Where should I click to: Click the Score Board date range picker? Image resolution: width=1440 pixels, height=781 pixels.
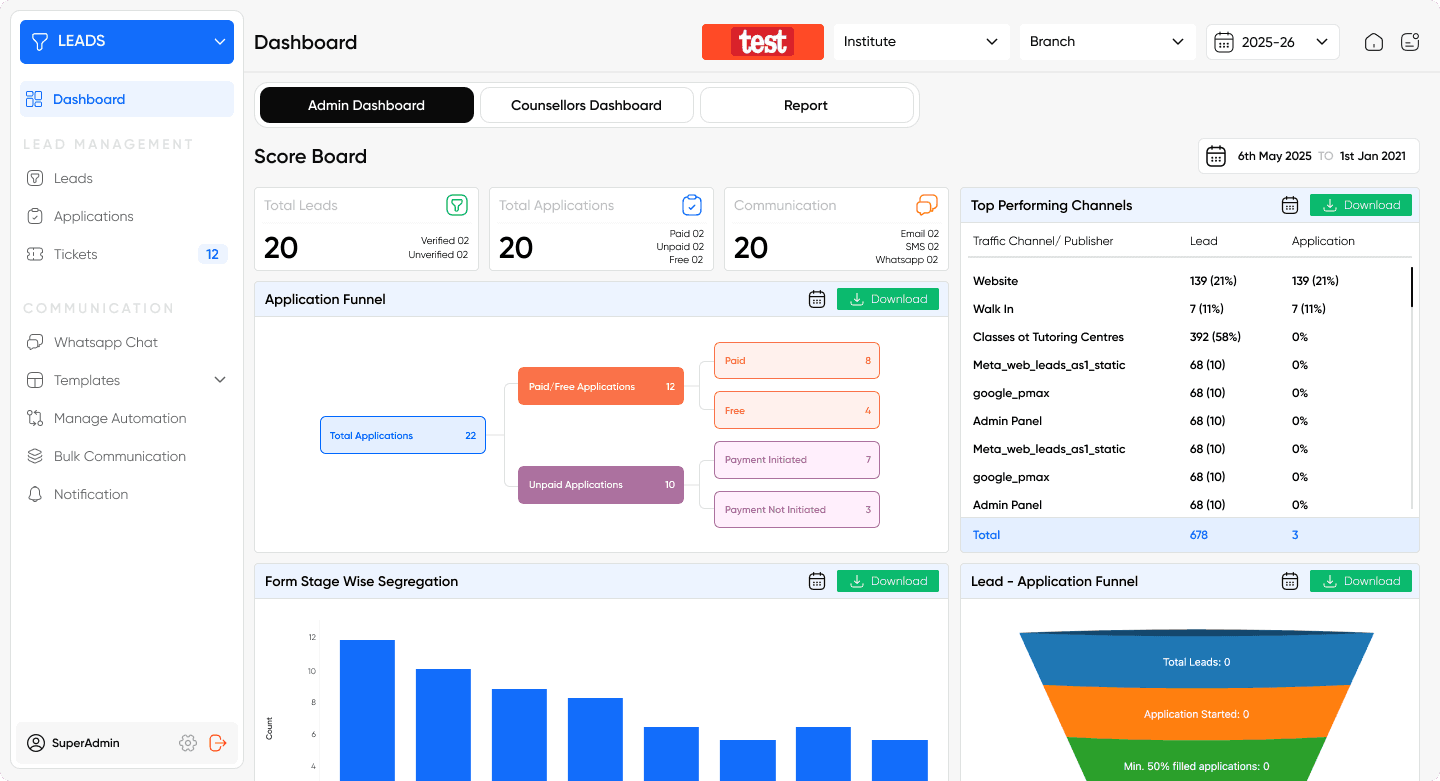click(x=1309, y=156)
